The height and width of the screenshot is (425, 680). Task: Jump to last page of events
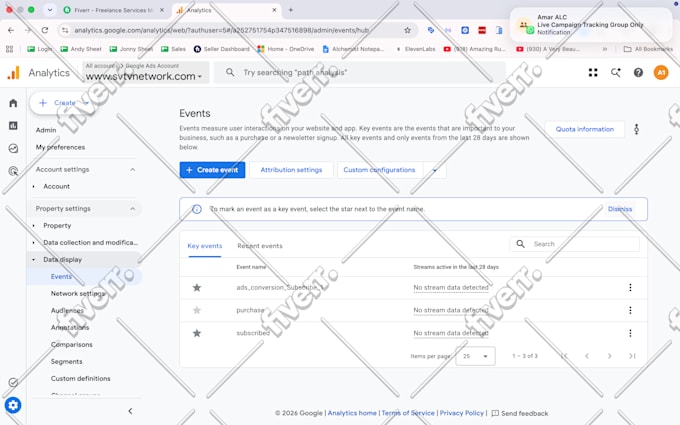pos(632,356)
